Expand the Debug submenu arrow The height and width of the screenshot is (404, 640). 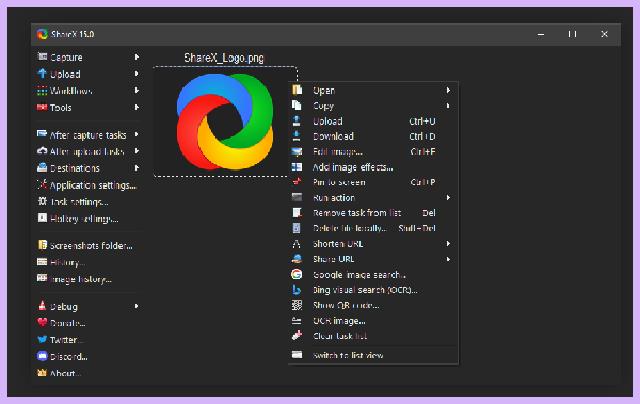pos(137,306)
